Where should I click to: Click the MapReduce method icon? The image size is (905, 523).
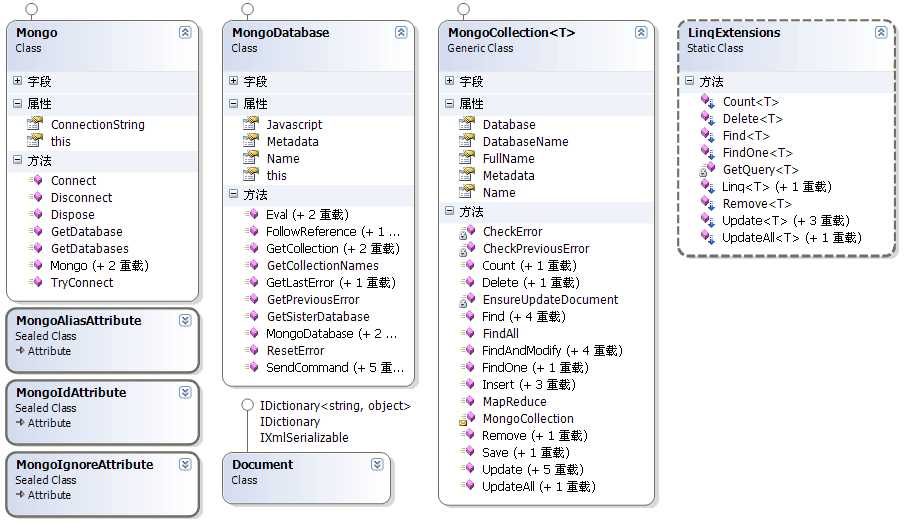click(x=468, y=401)
